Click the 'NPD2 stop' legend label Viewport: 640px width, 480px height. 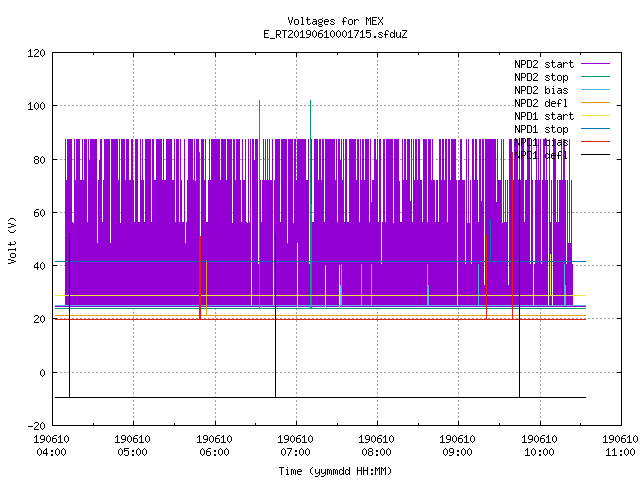pos(541,77)
